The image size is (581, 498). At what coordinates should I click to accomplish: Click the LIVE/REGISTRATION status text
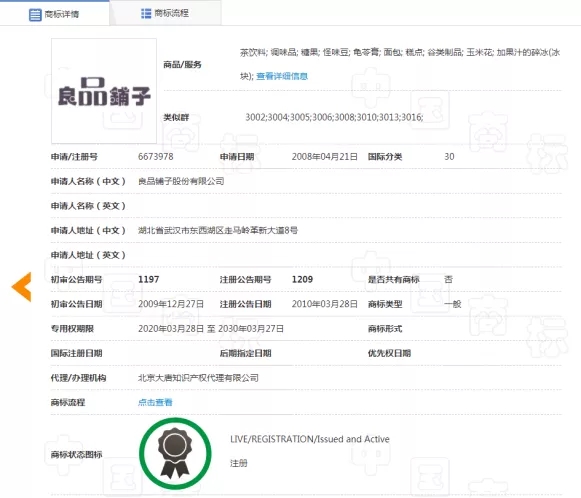tap(310, 439)
